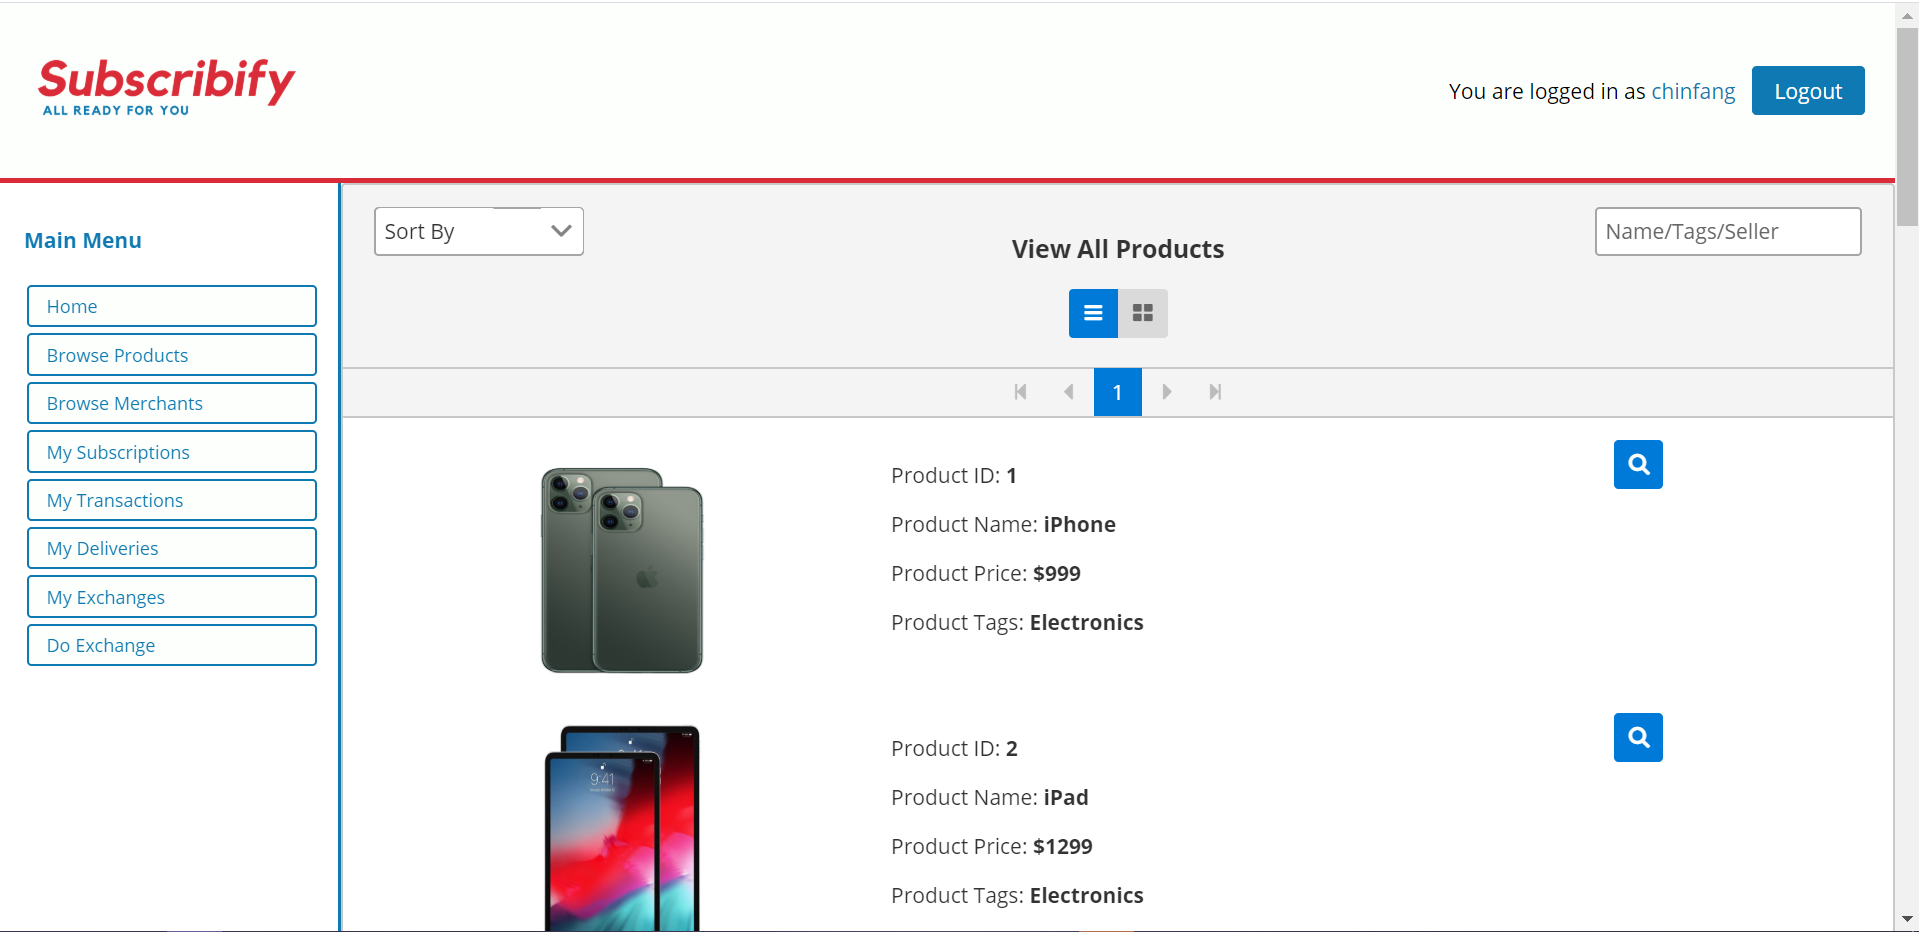Open the Do Exchange page
Image resolution: width=1919 pixels, height=932 pixels.
coord(172,645)
